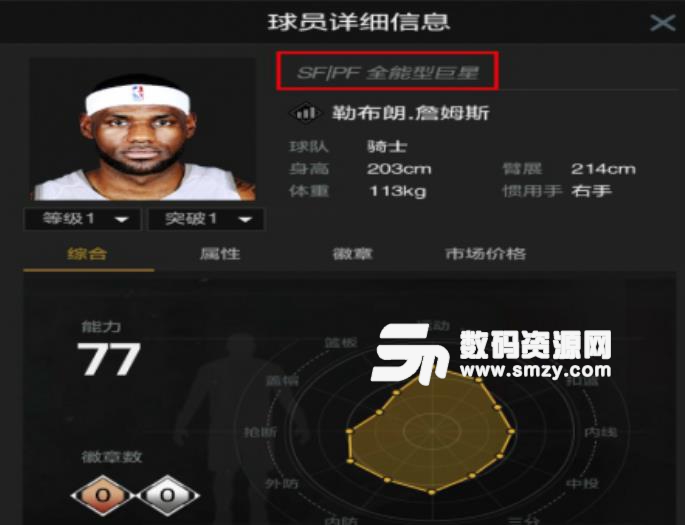Open the 突破1 breakthrough dropdown

tap(206, 219)
